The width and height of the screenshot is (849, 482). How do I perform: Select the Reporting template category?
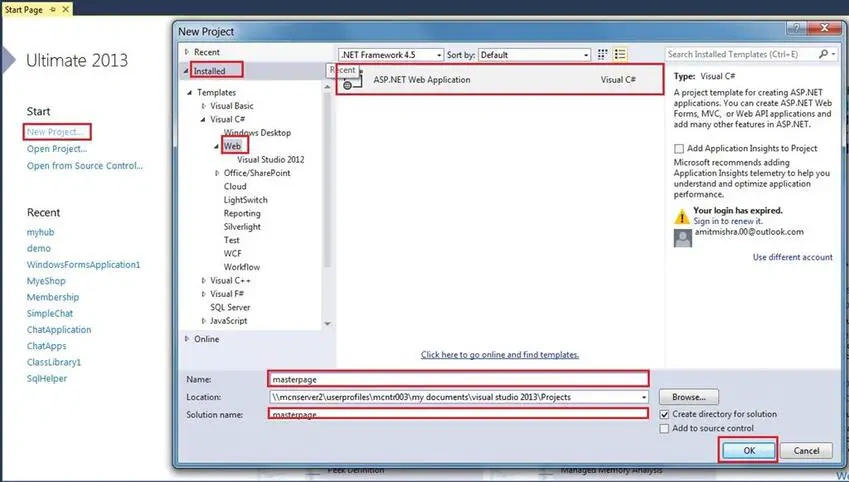[x=242, y=213]
